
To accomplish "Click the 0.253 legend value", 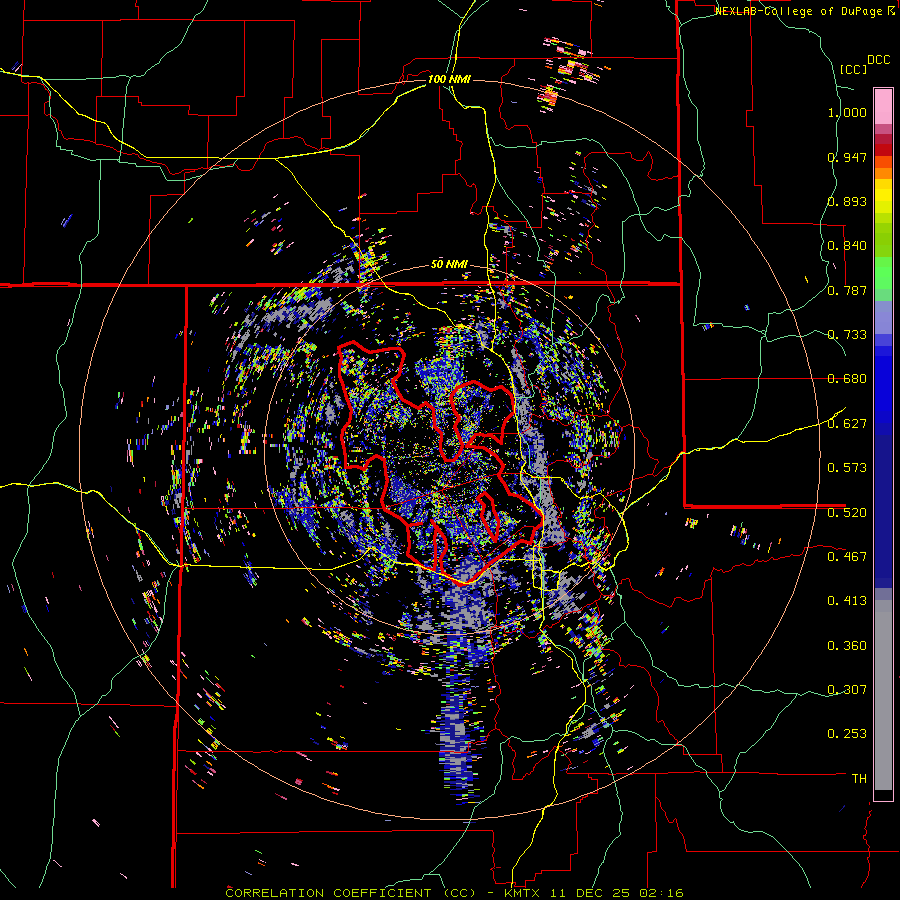I will coord(847,734).
